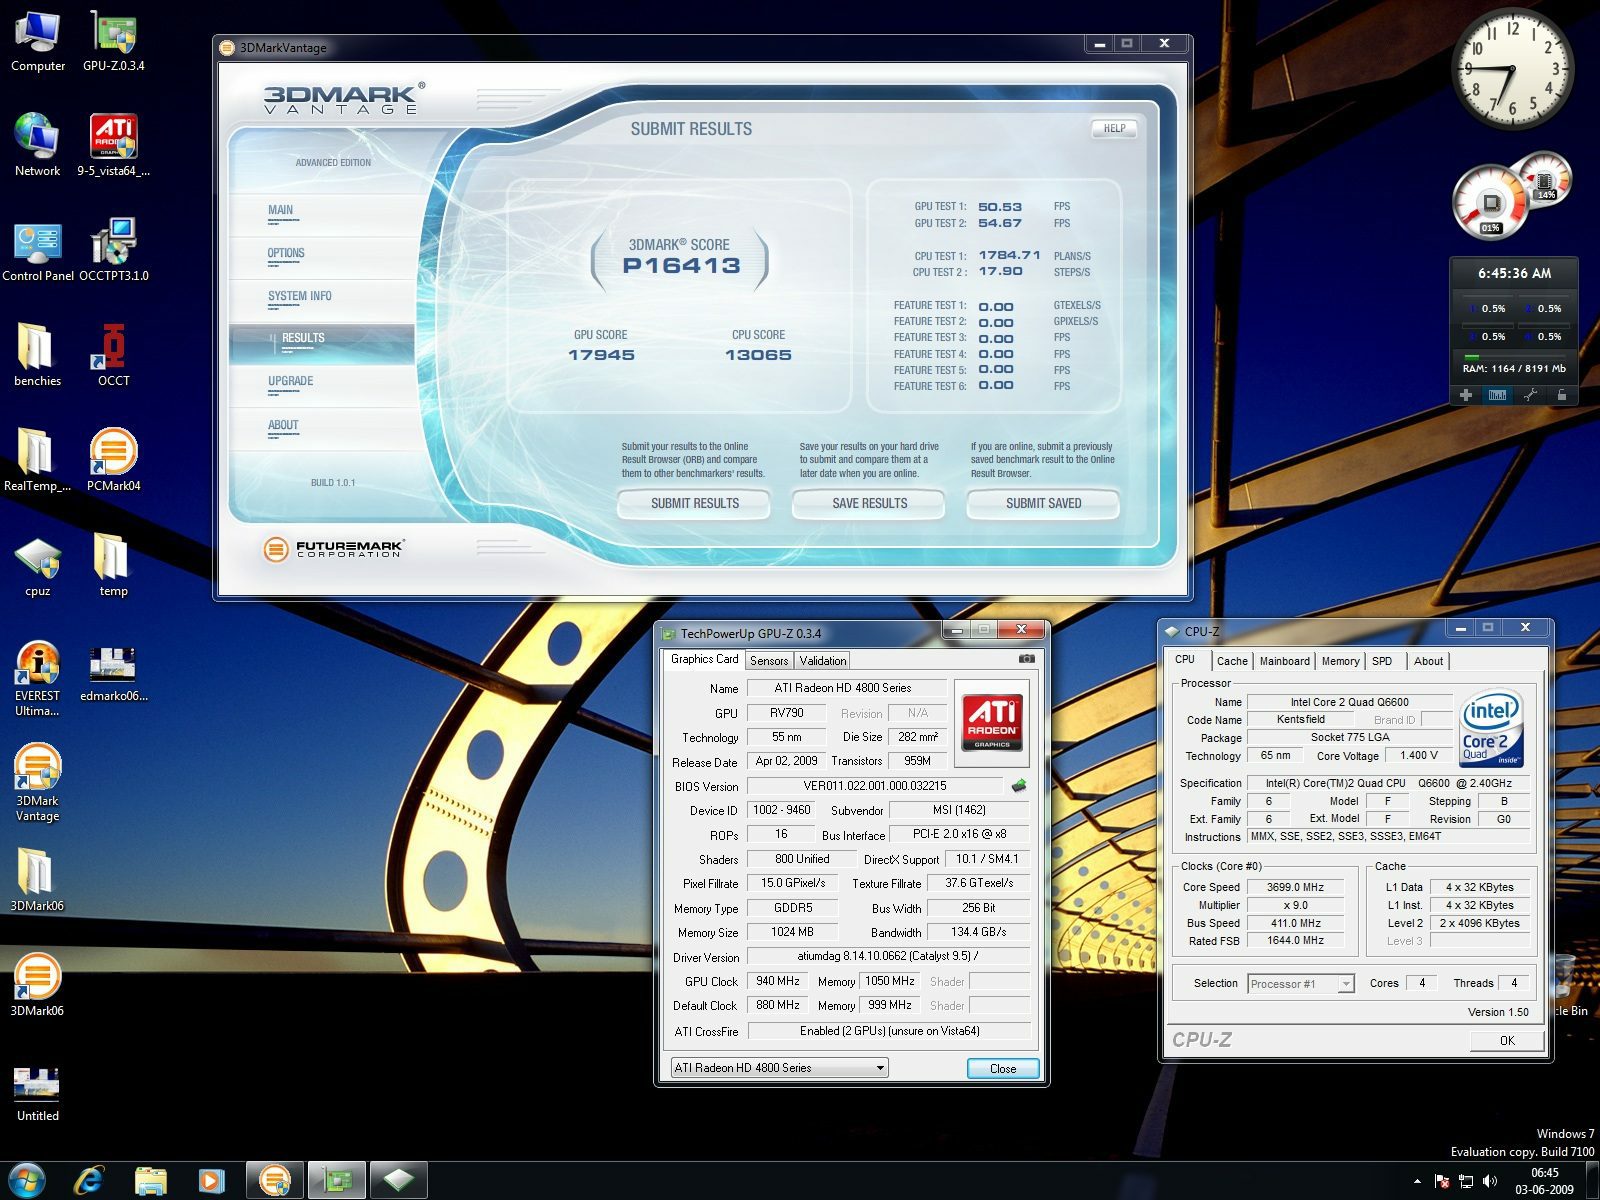The width and height of the screenshot is (1600, 1200).
Task: Launch PCMark04 shortcut
Action: [x=113, y=461]
